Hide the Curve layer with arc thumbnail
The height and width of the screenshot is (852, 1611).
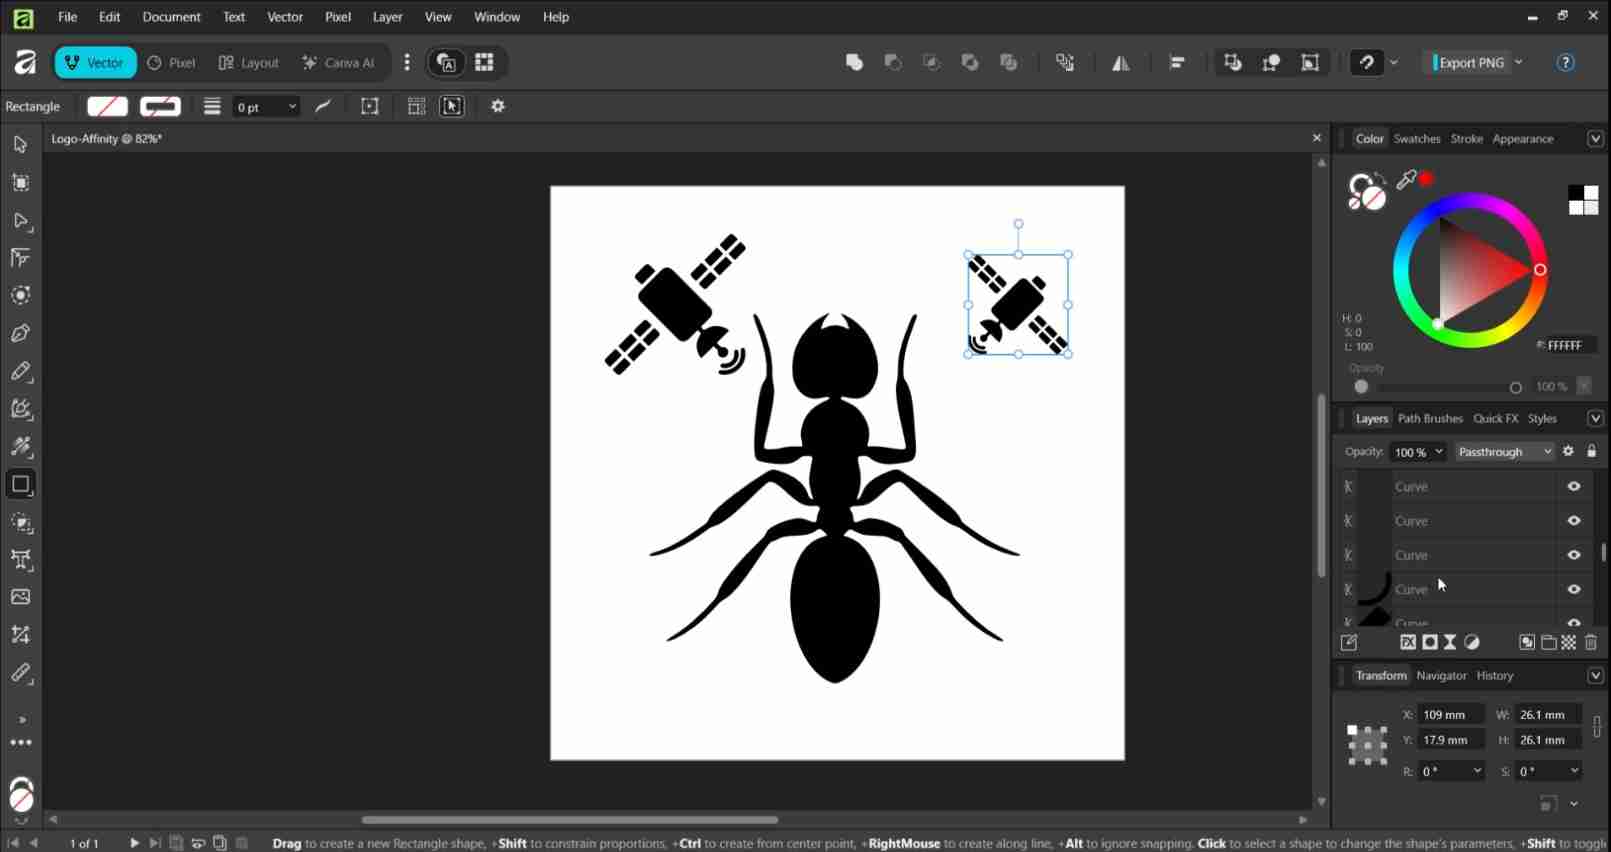tap(1574, 590)
